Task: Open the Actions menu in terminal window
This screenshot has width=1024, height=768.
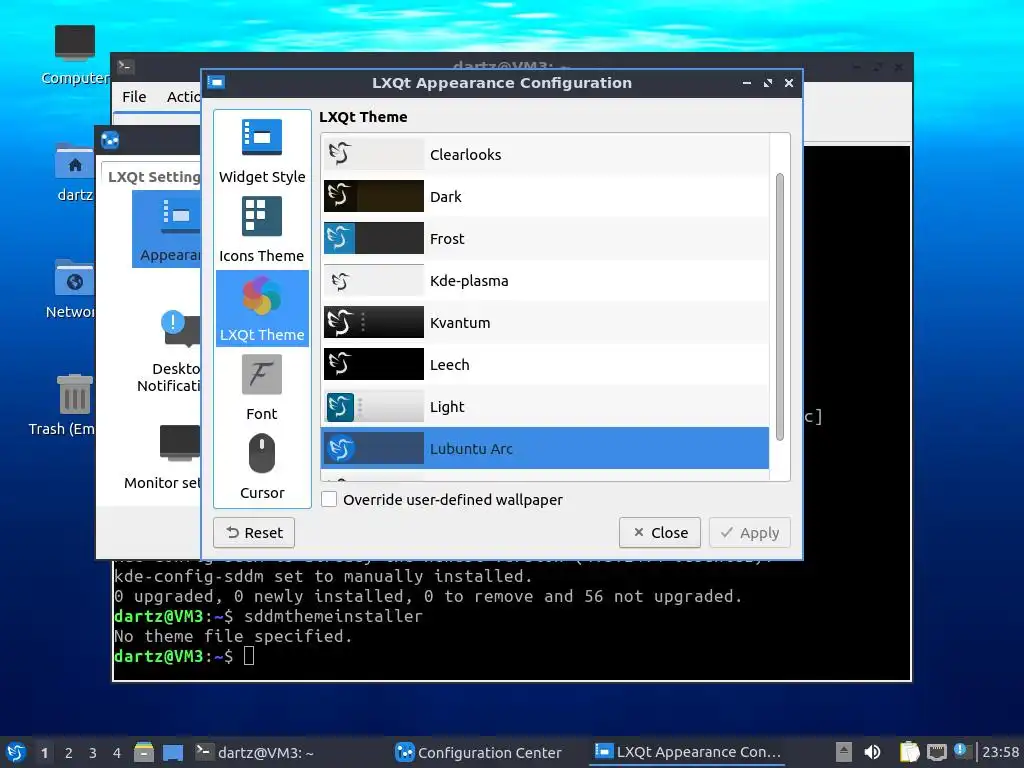Action: coord(183,97)
